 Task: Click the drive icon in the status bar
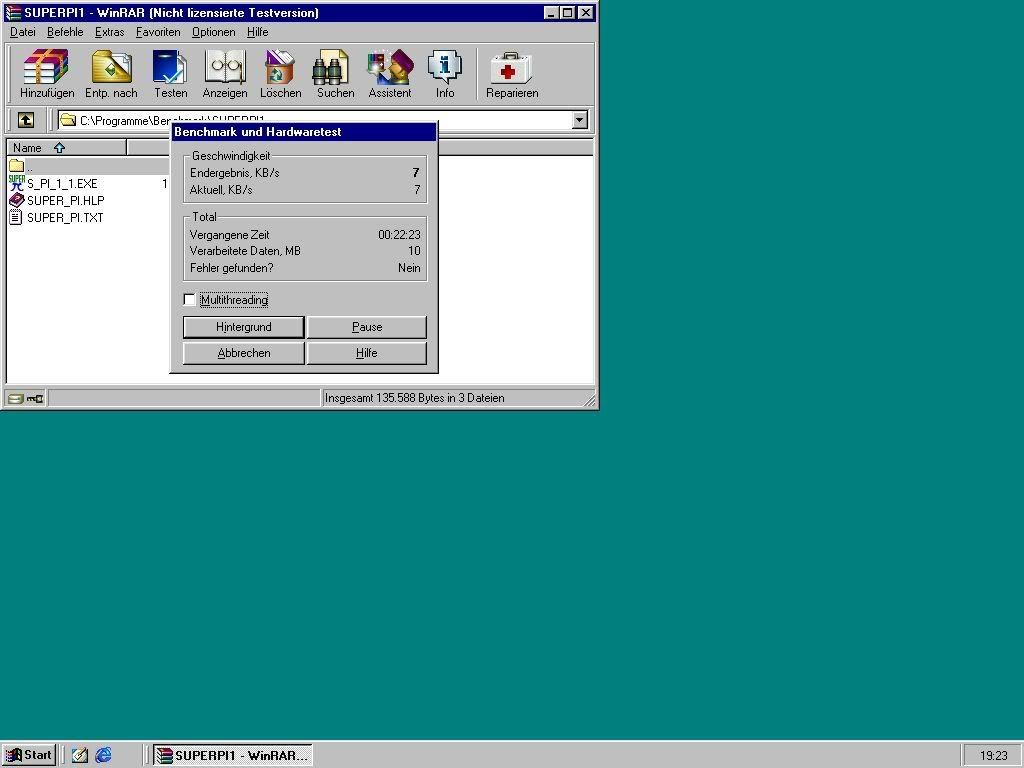(15, 398)
